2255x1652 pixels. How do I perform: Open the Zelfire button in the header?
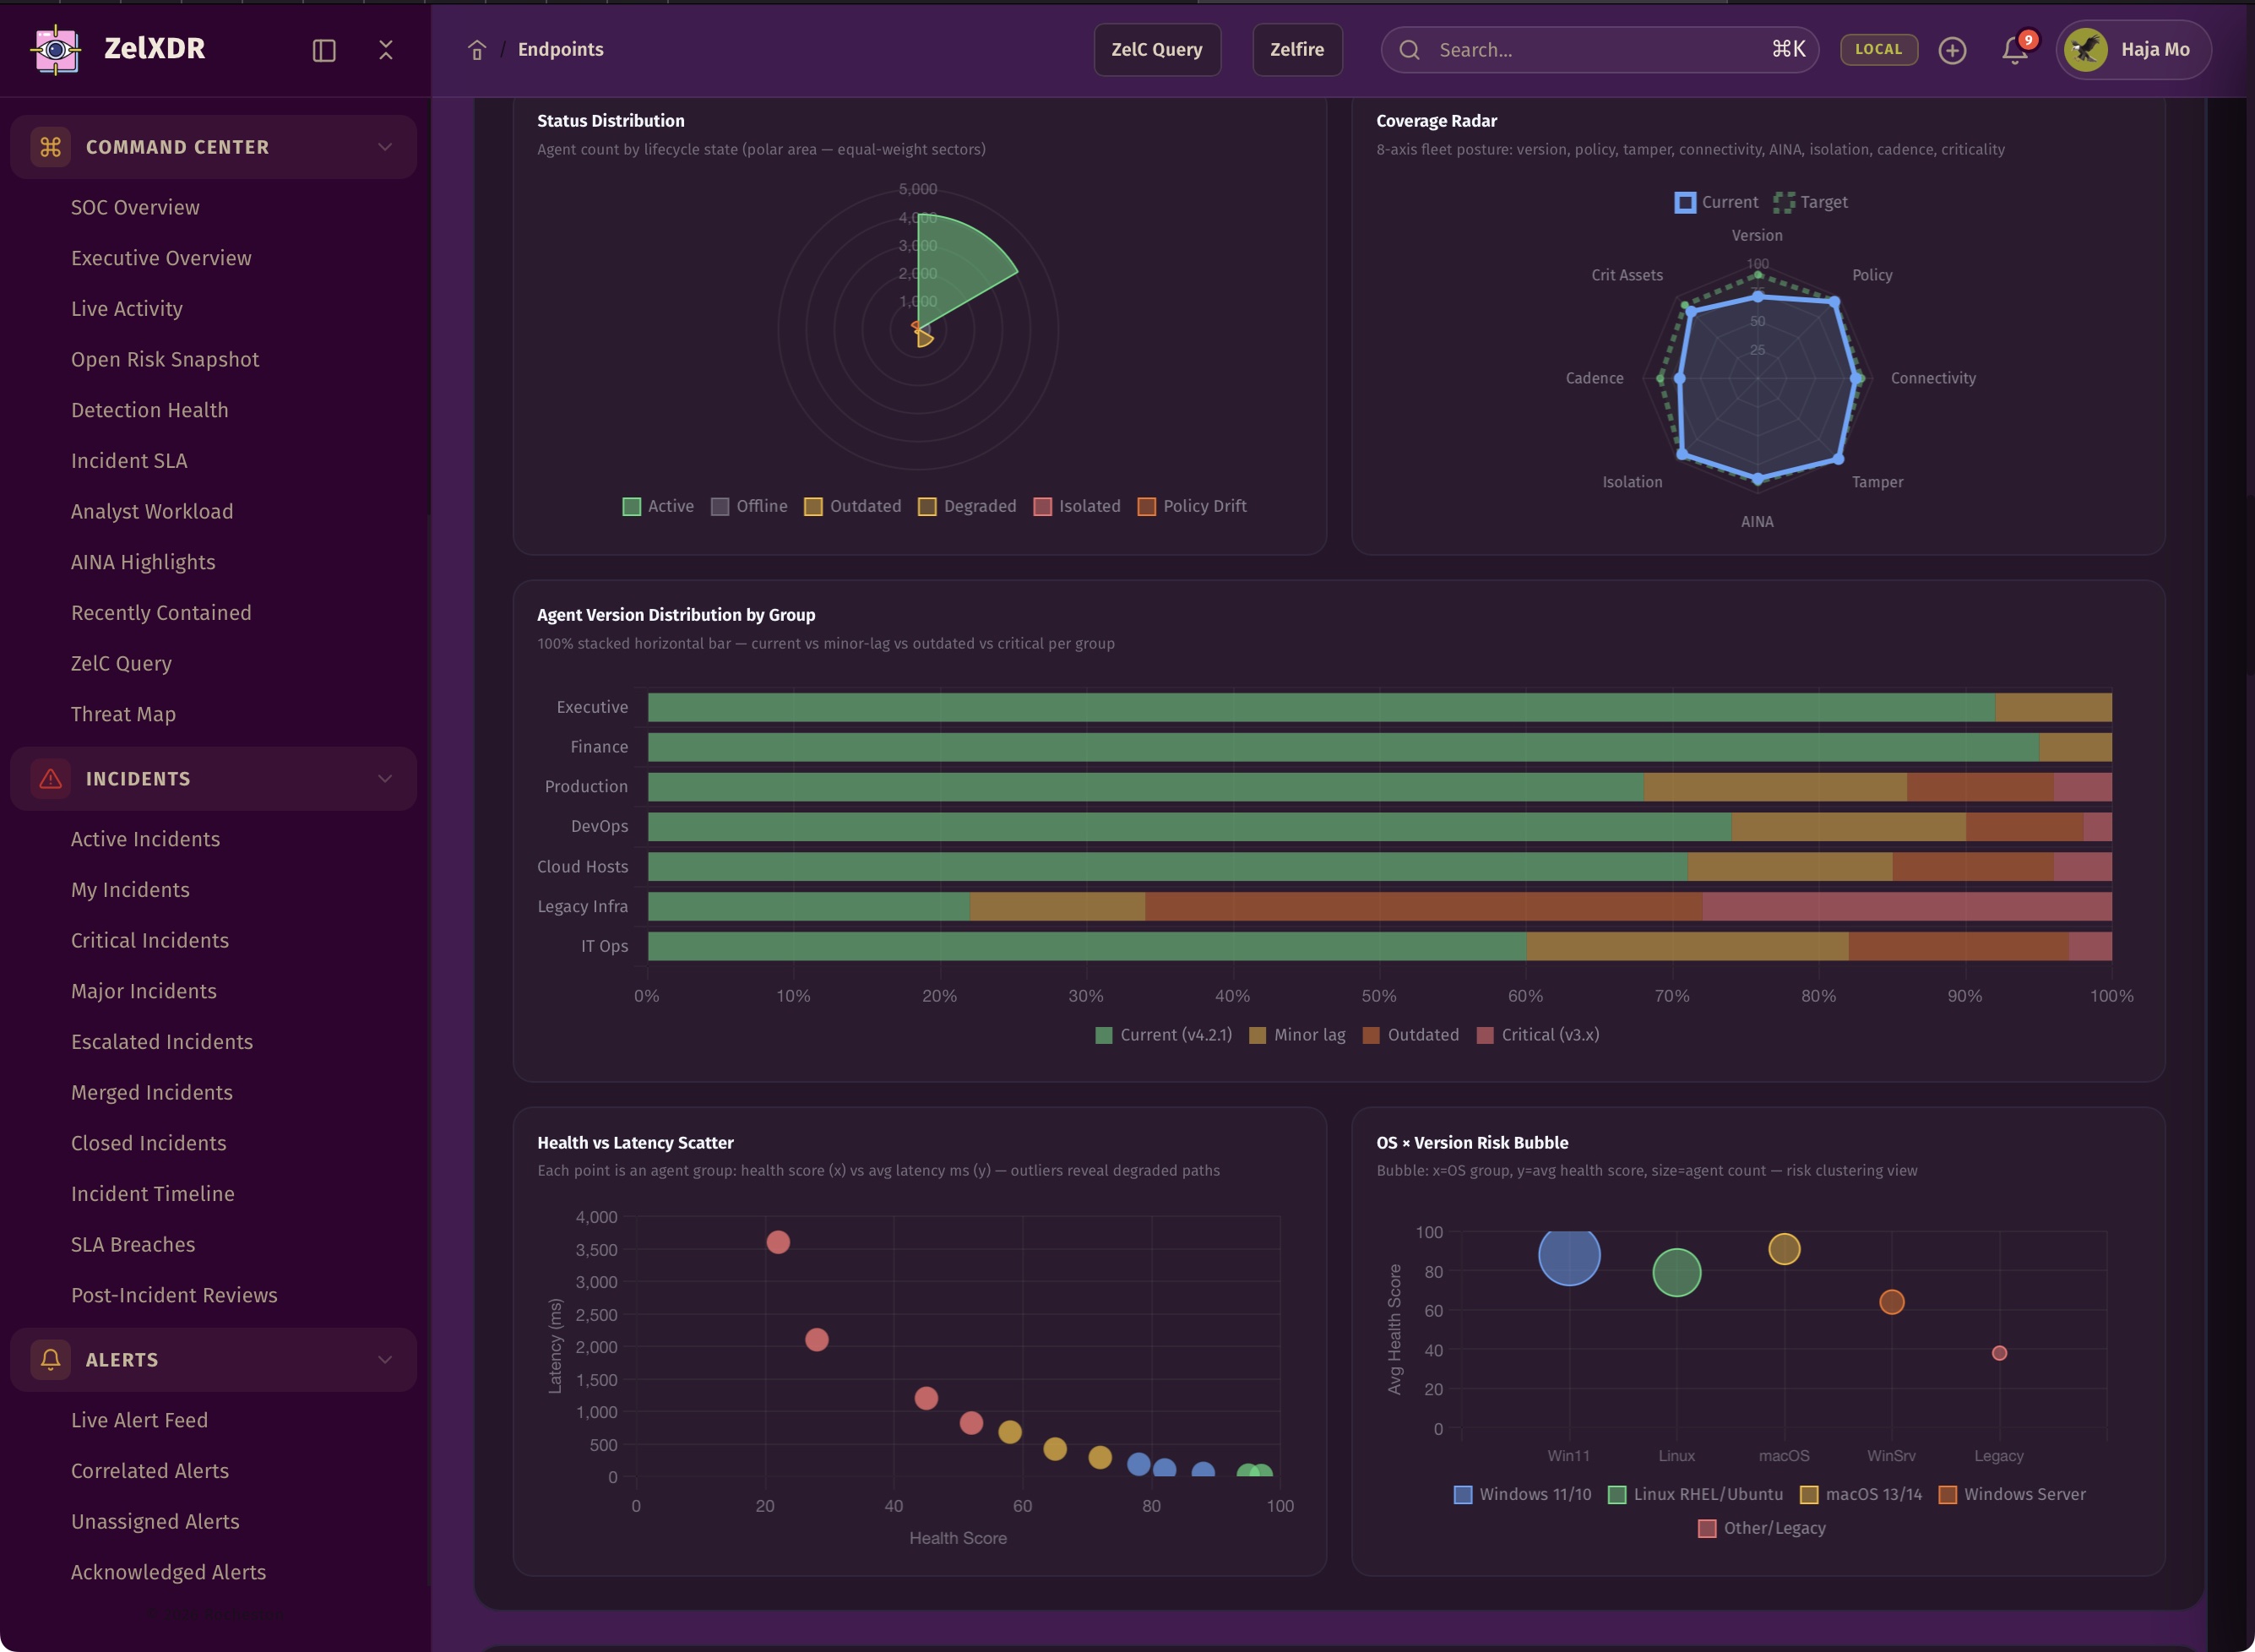[1297, 50]
